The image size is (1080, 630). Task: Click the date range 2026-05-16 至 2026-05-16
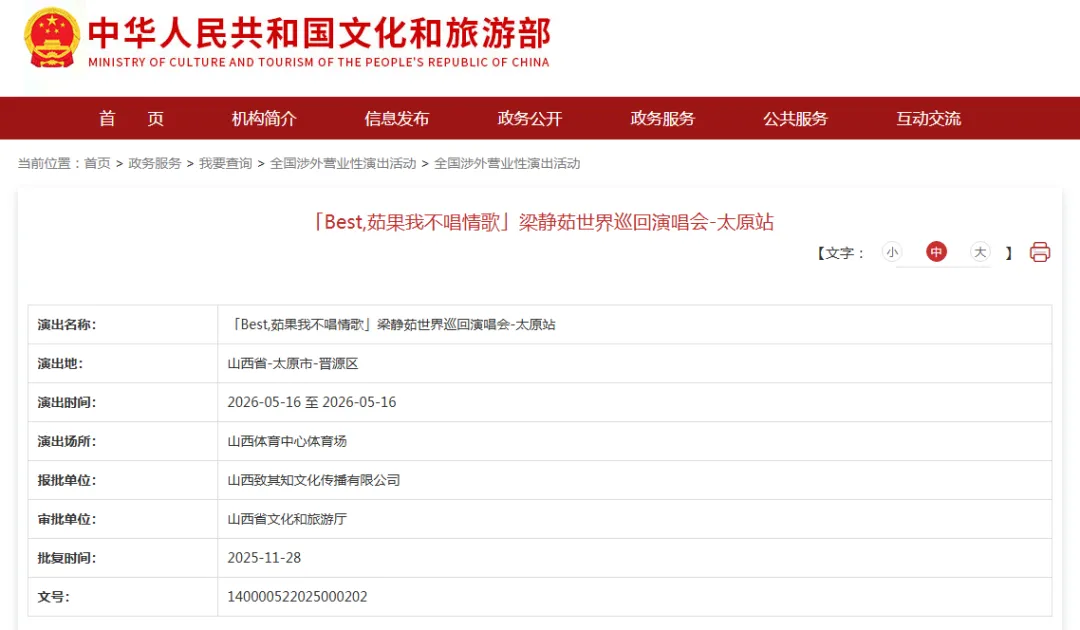312,402
